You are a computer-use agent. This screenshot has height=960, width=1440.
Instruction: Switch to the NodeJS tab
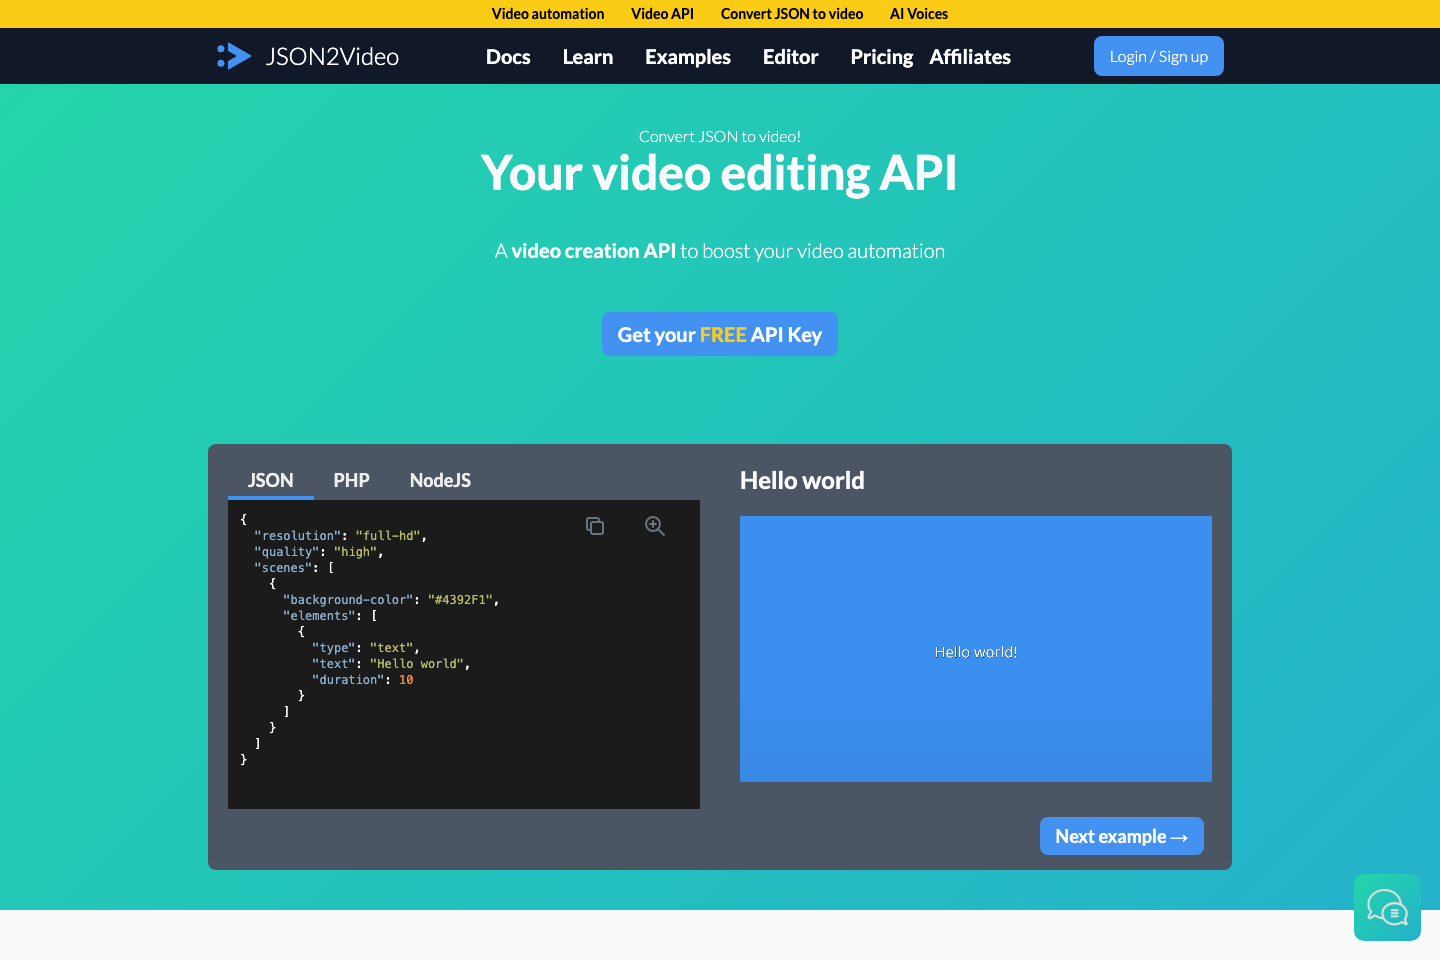coord(440,480)
